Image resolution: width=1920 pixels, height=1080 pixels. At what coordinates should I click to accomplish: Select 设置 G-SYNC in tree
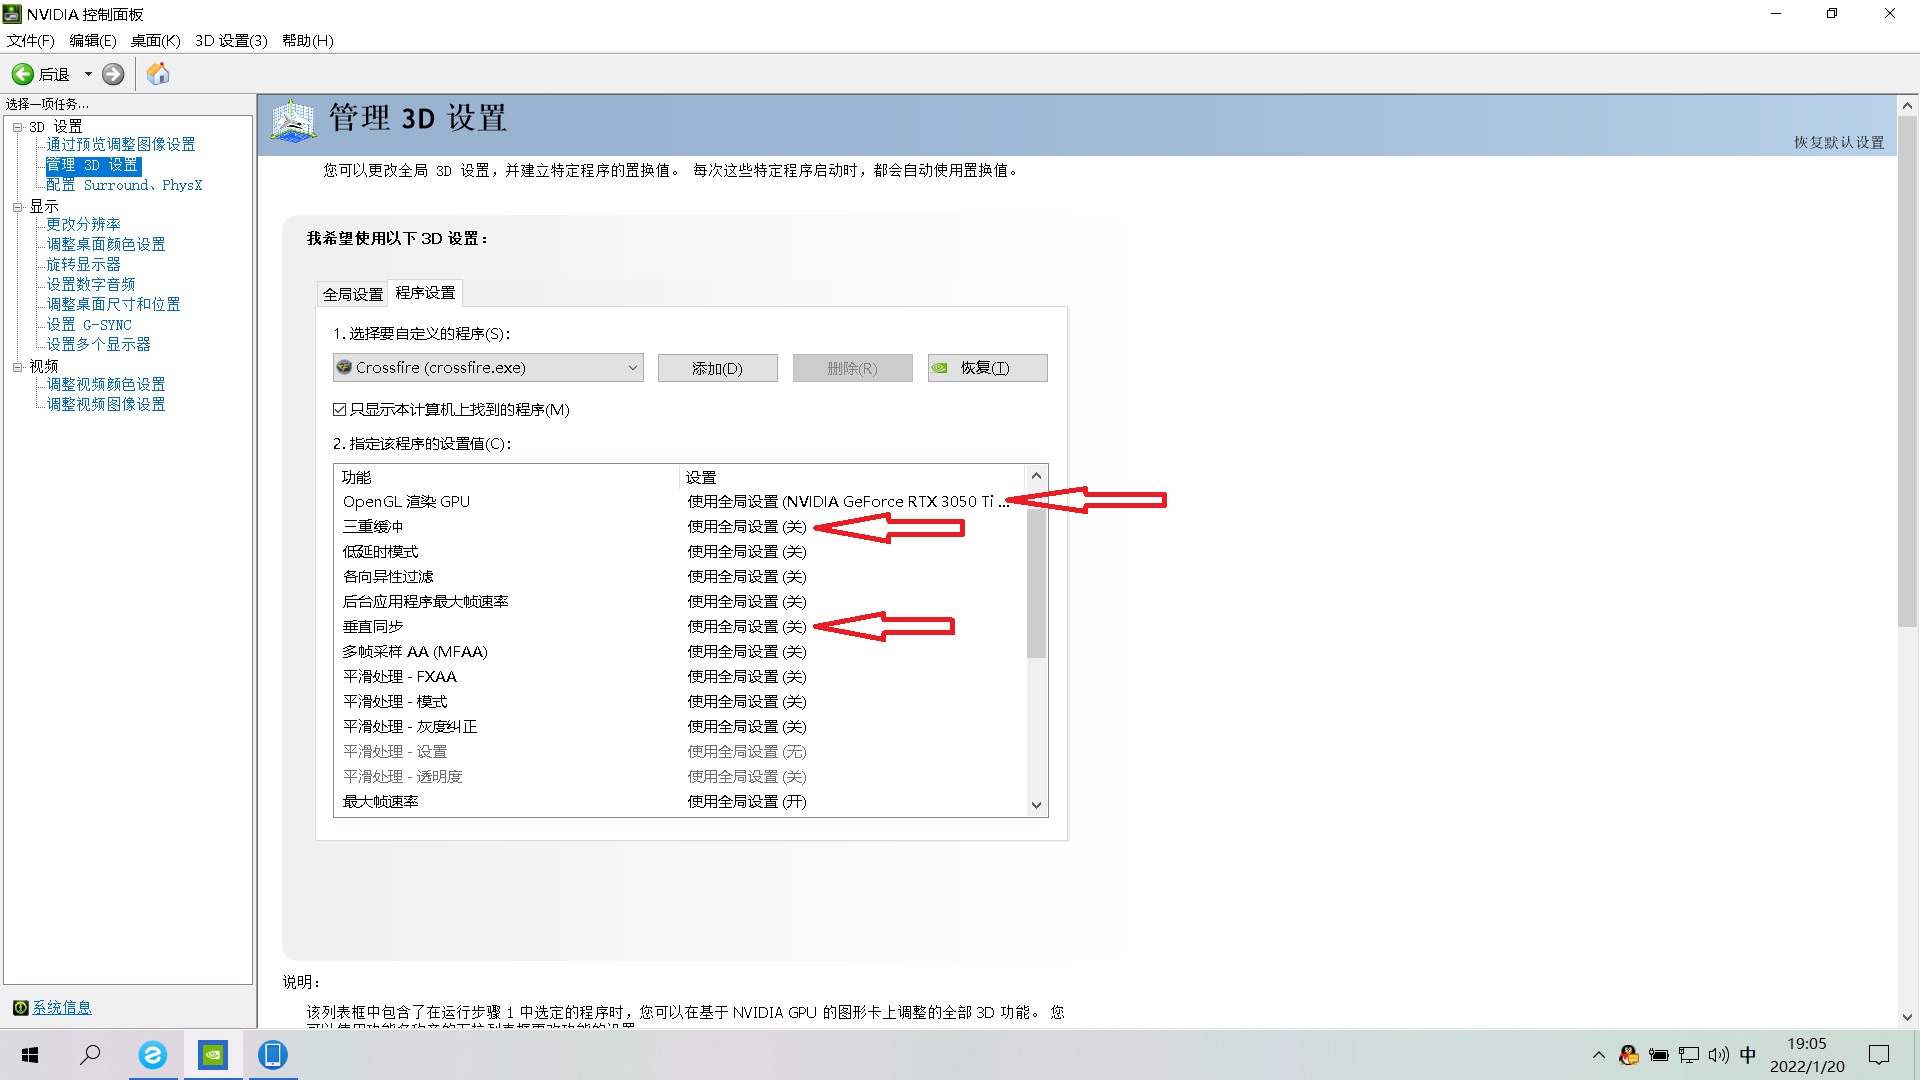tap(89, 325)
